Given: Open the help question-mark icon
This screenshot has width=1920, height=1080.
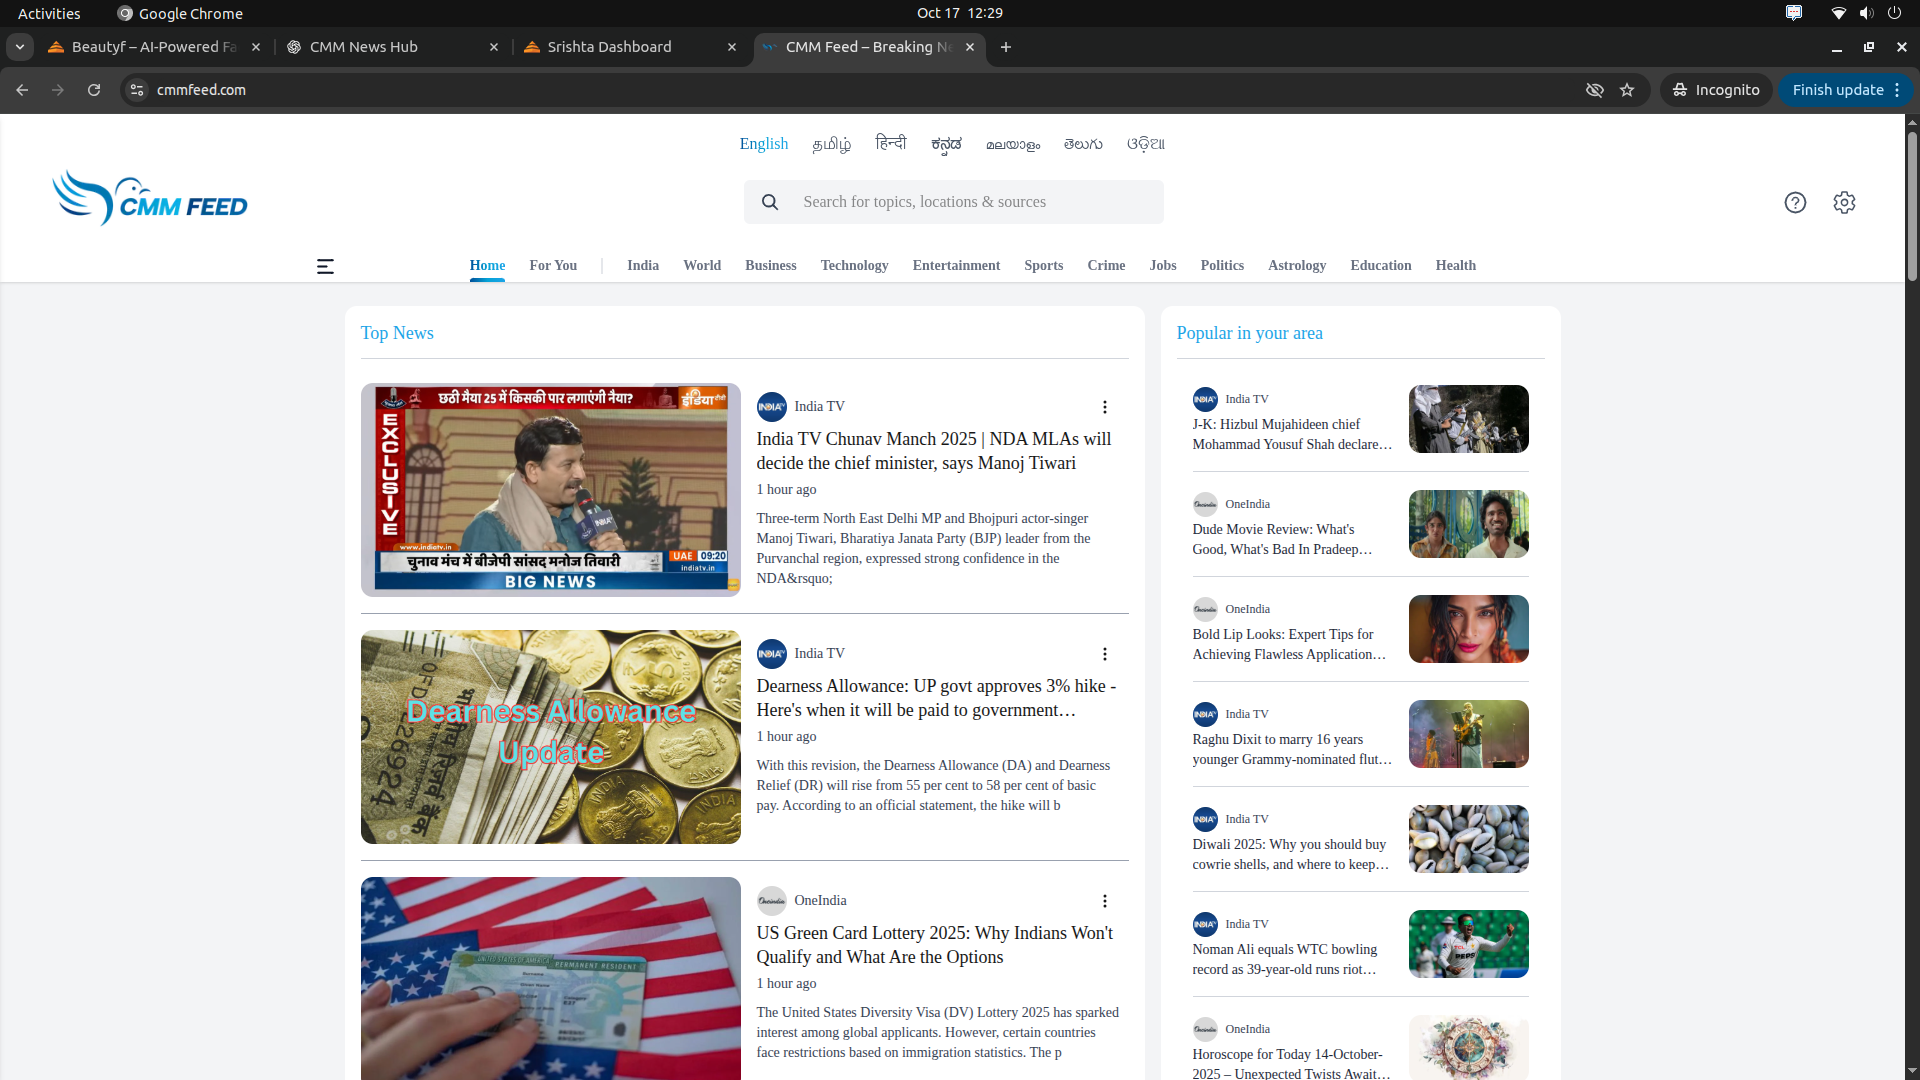Looking at the screenshot, I should [1795, 202].
